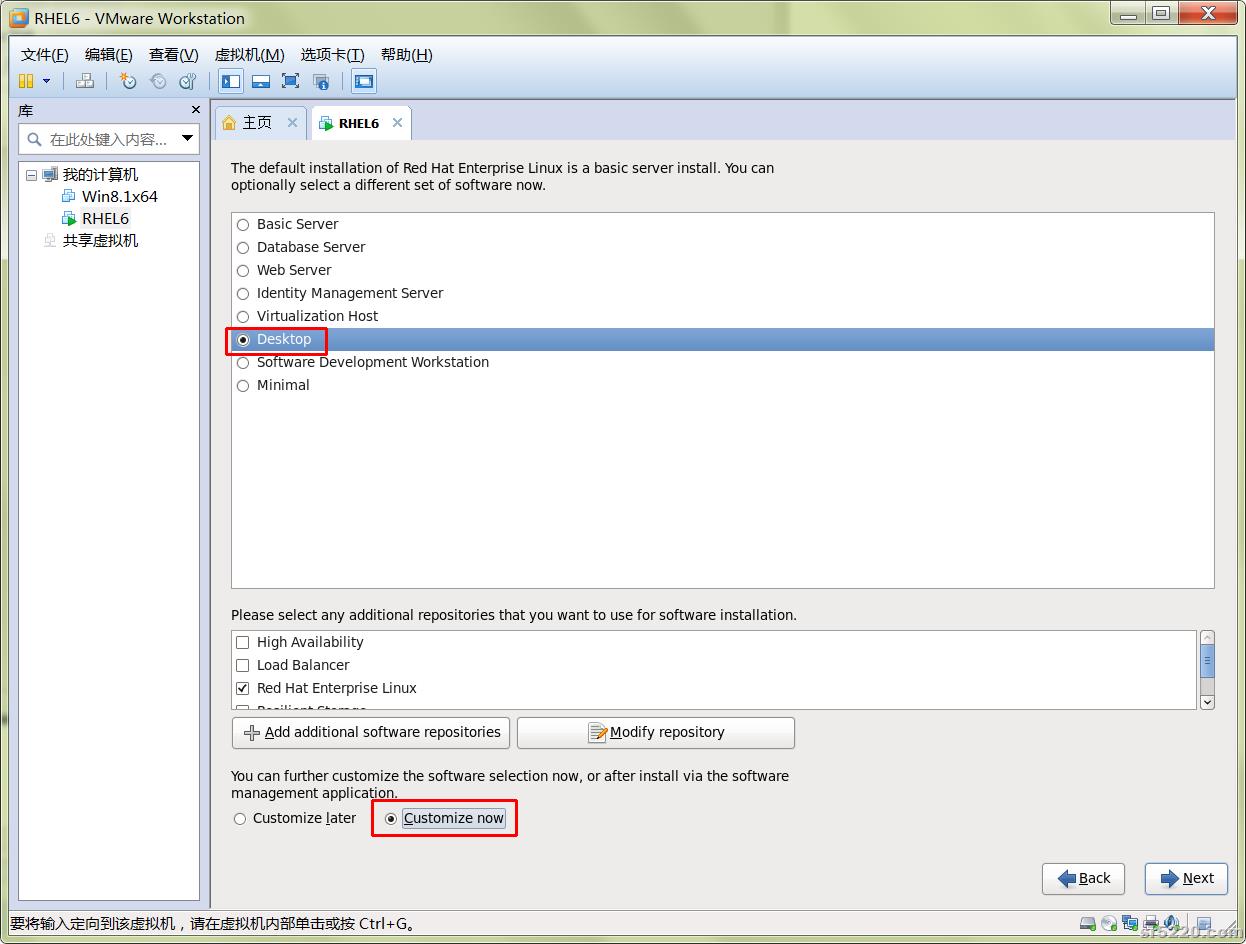Click the sound card status bar icon
This screenshot has height=944, width=1246.
tap(1170, 923)
